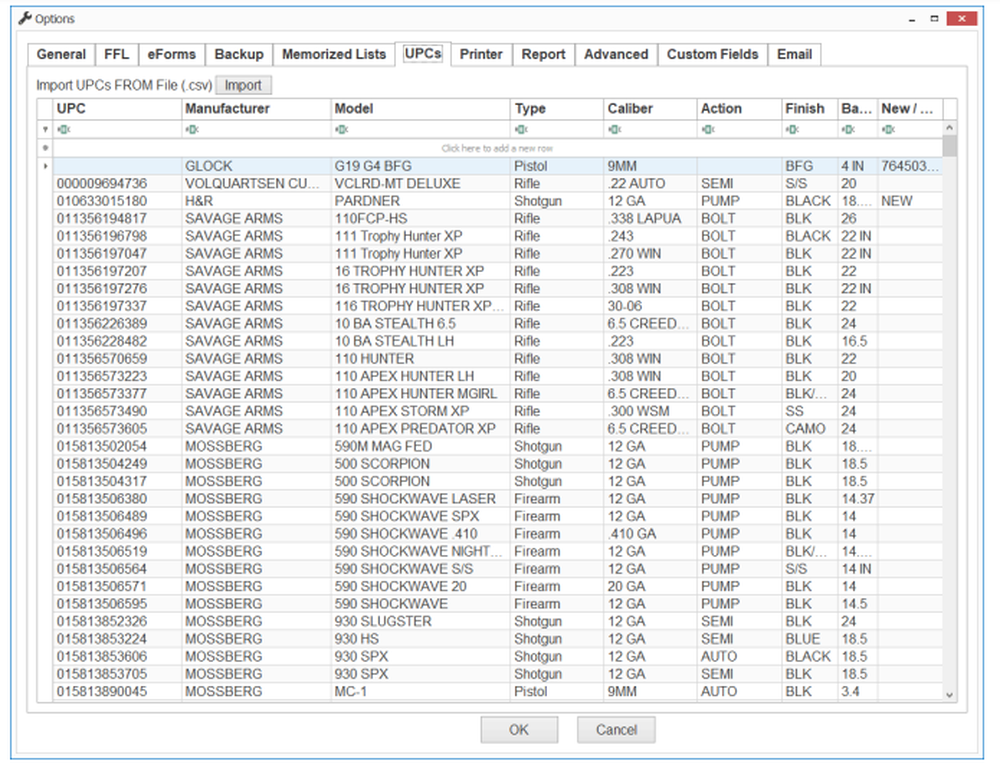This screenshot has width=1000, height=768.
Task: Select the BLUE finish cell
Action: (810, 639)
